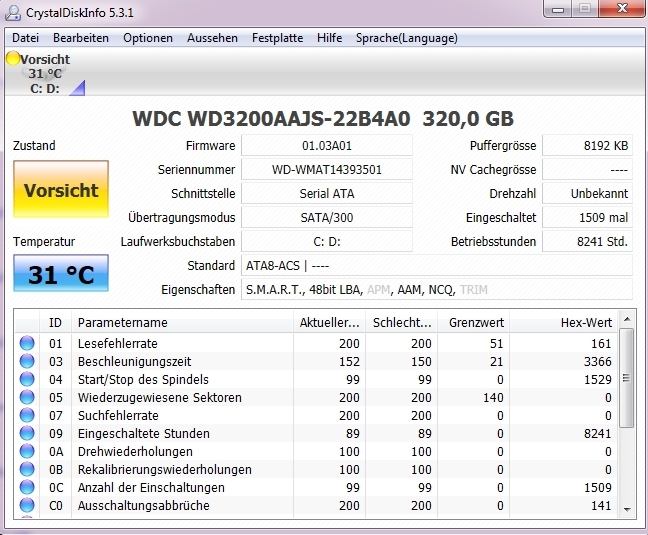Click the scroll down arrow of SMART list
Screen dimensions: 648x535
coord(627,509)
